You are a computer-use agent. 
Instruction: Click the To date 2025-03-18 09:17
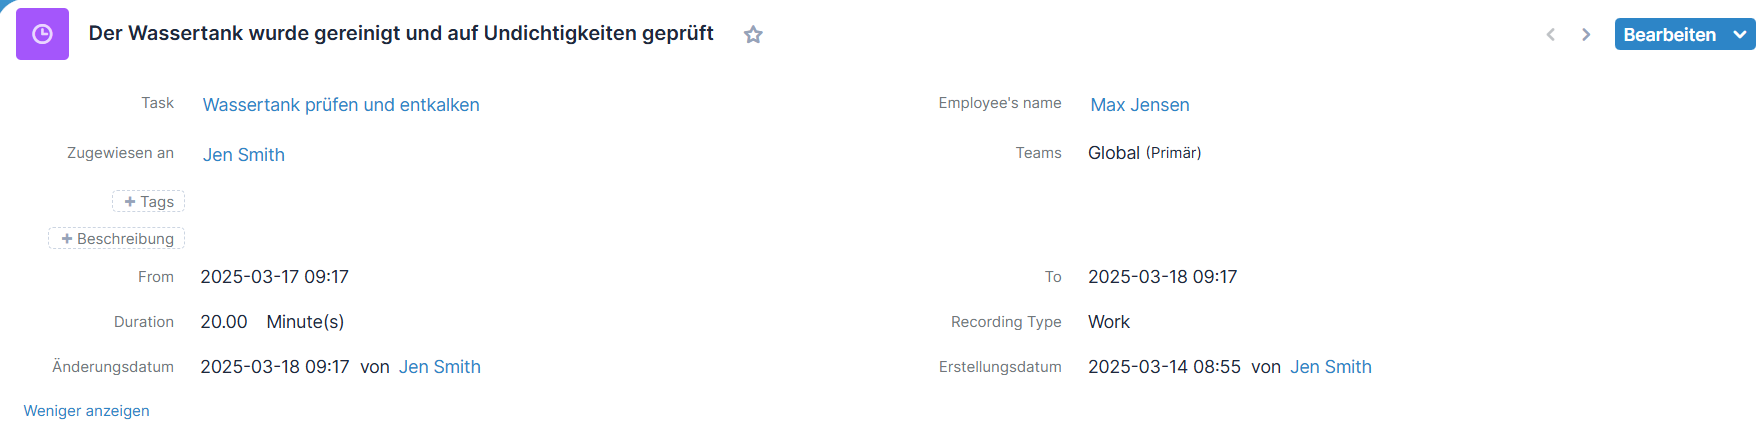click(1163, 277)
